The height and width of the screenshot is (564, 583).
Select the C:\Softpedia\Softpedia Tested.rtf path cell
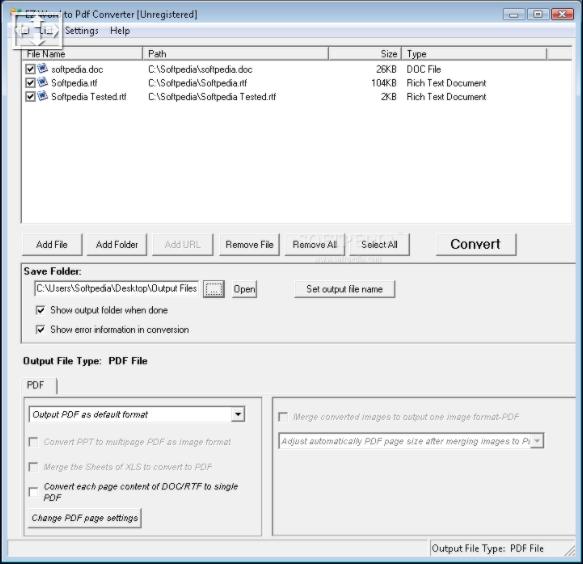[212, 97]
